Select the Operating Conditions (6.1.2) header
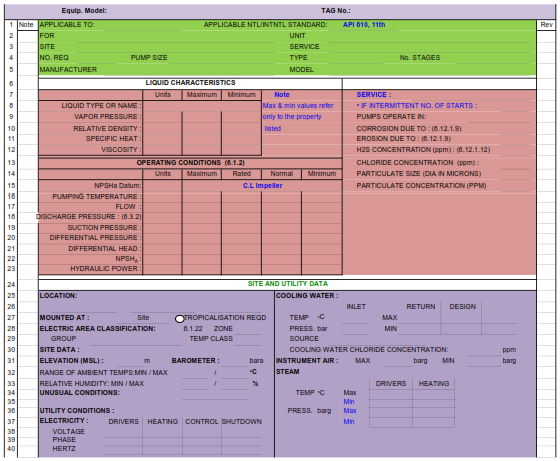The image size is (560, 461). [x=190, y=163]
